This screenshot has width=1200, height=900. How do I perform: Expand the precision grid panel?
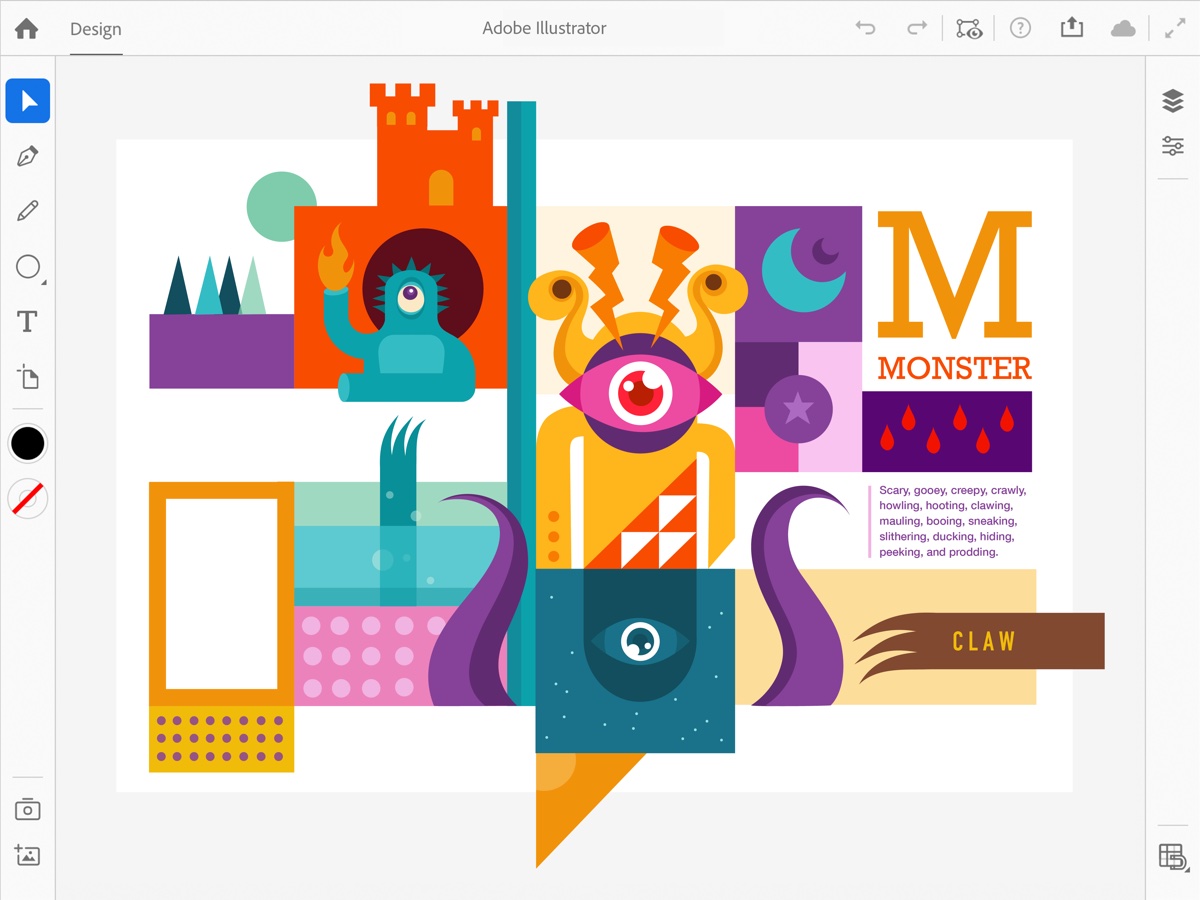point(1172,857)
